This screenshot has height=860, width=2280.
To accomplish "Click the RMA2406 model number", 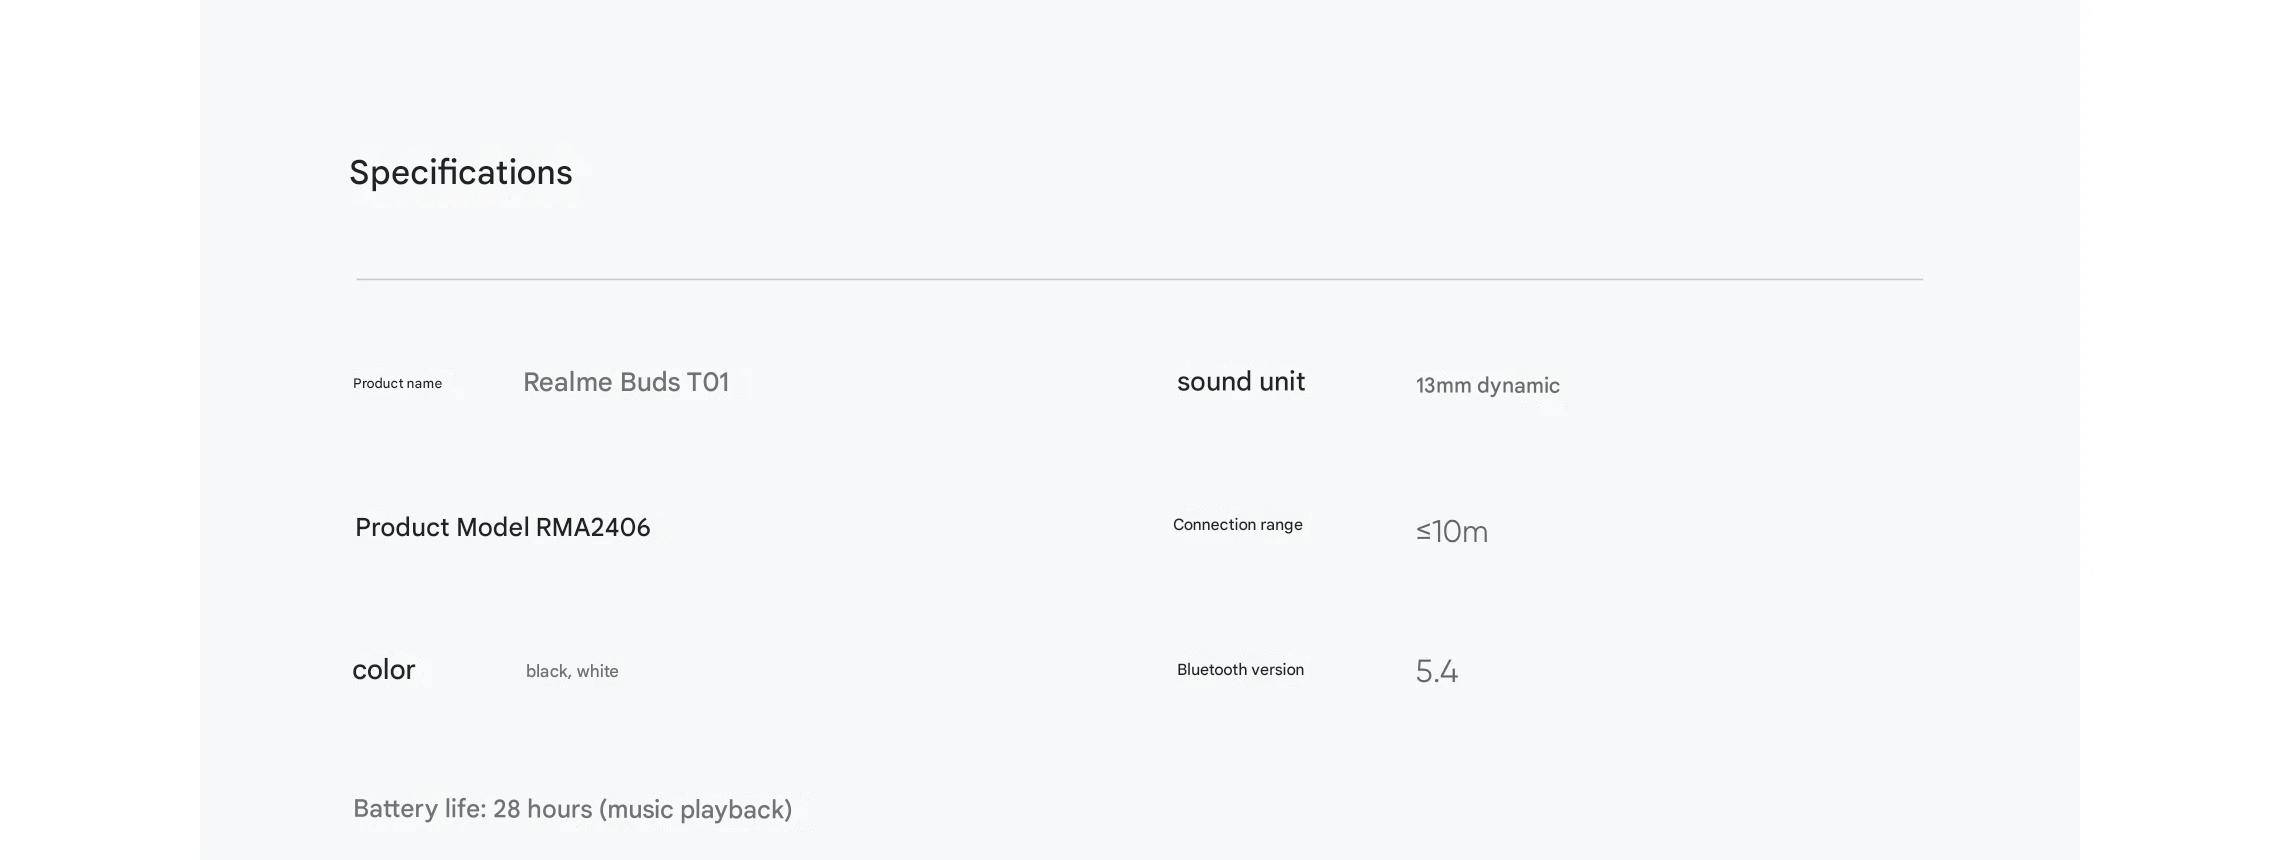I will (x=593, y=528).
